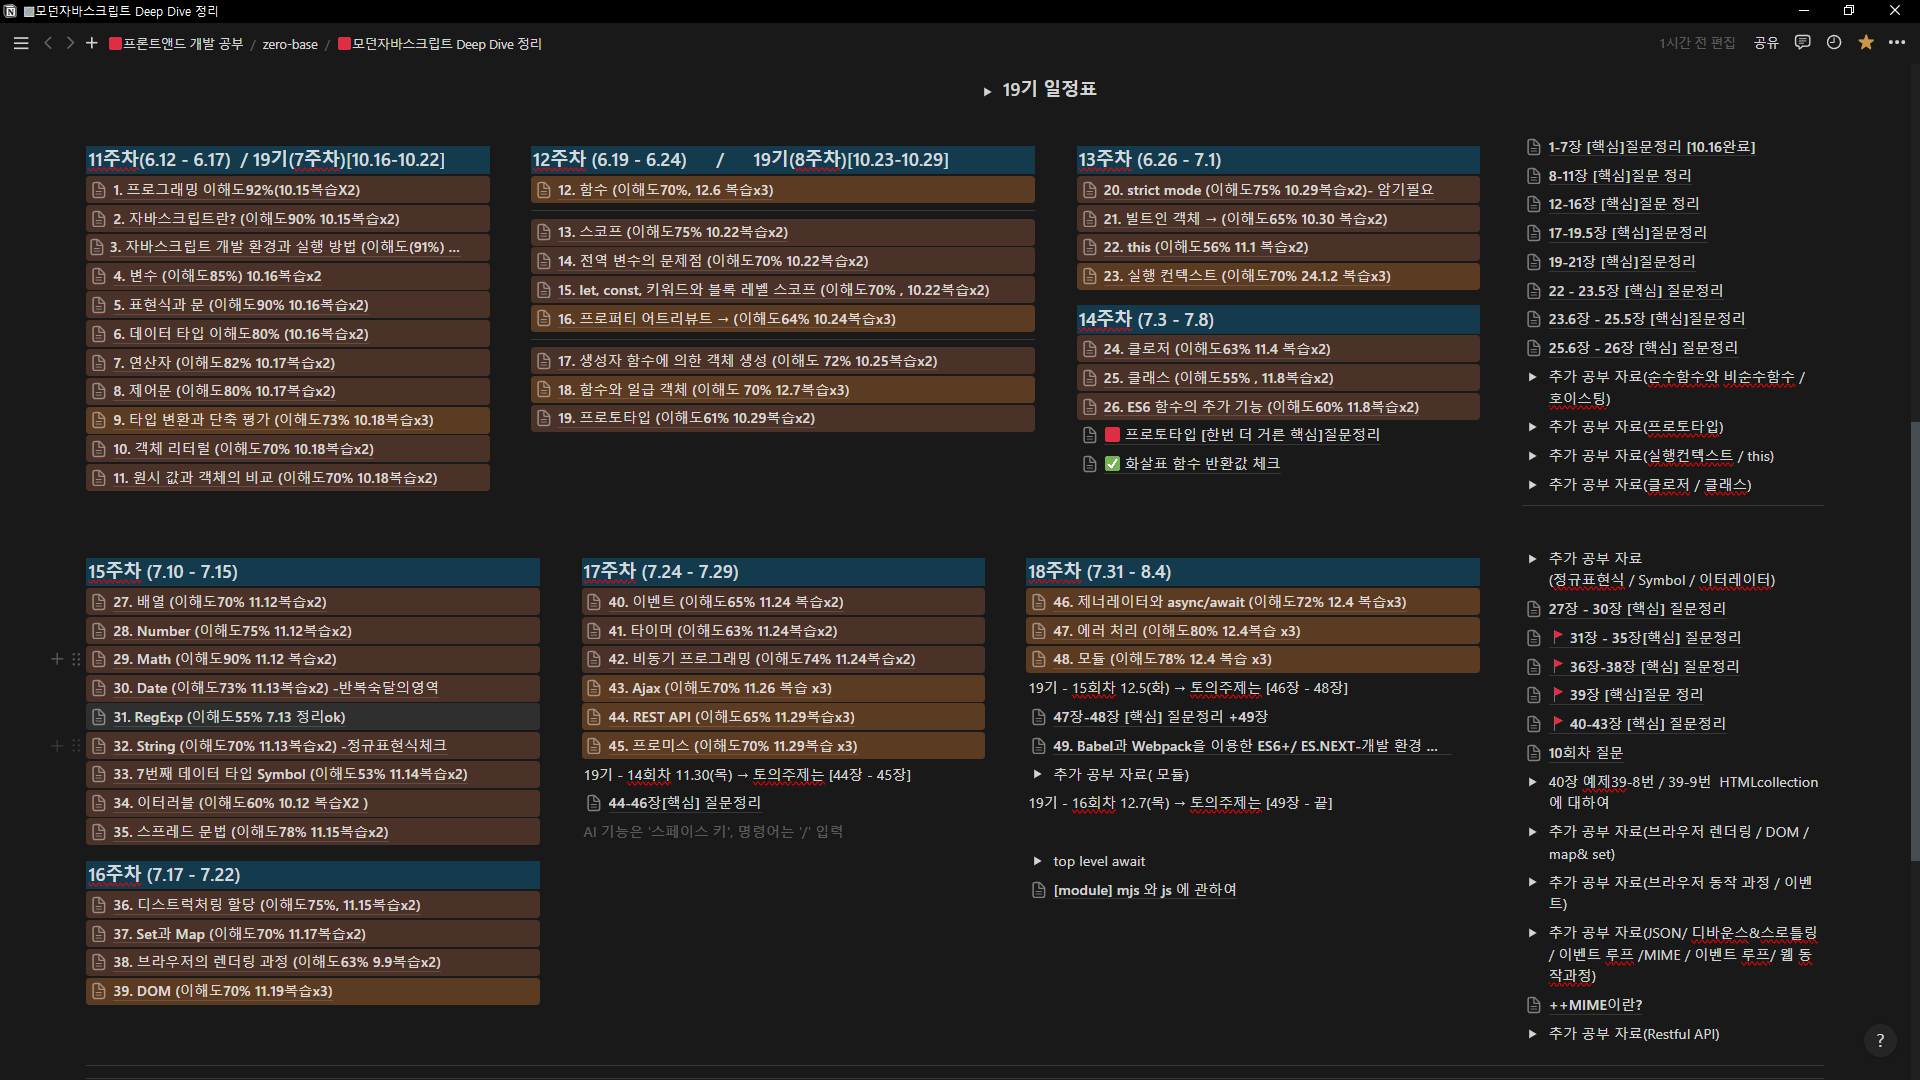This screenshot has width=1920, height=1080.
Task: Click the drag handle beside '32. String'
Action: tap(76, 746)
